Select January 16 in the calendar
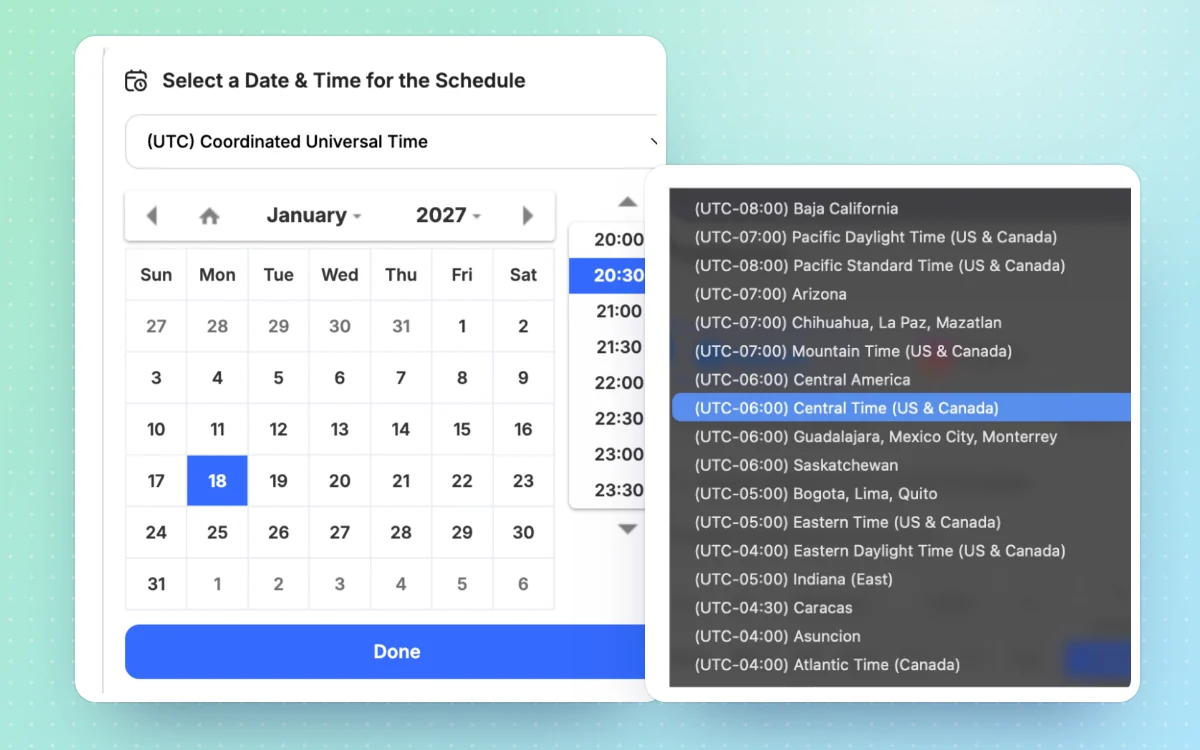This screenshot has width=1200, height=750. [523, 429]
